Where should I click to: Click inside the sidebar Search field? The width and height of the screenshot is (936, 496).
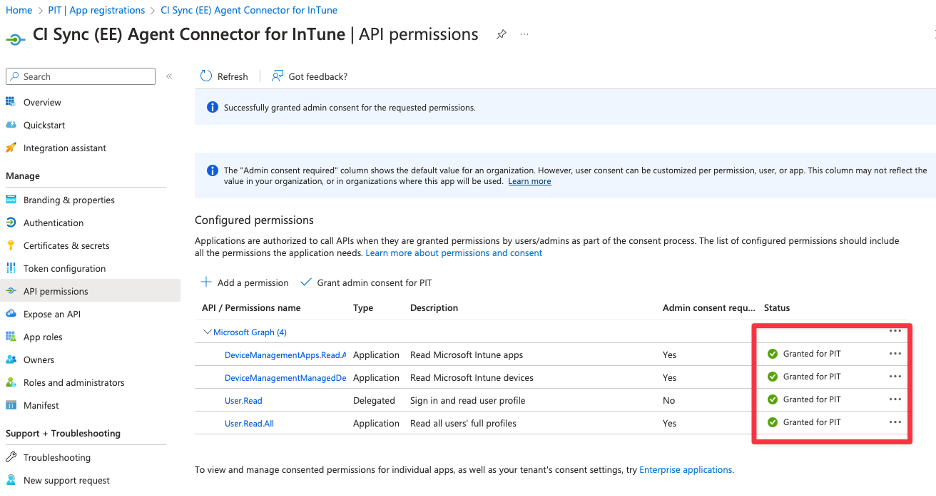(81, 76)
